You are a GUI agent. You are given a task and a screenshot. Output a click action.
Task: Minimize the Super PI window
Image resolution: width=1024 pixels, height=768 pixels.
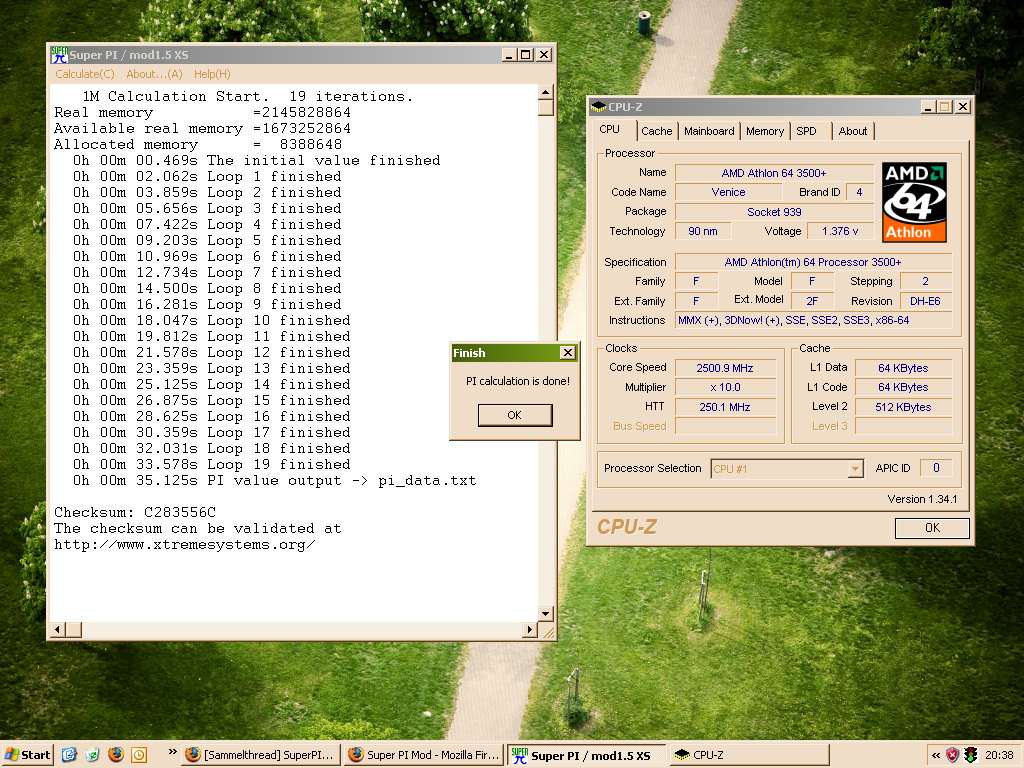point(509,55)
